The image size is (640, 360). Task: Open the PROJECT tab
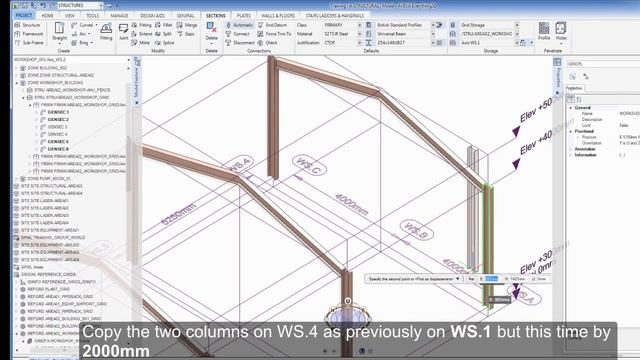(x=24, y=15)
